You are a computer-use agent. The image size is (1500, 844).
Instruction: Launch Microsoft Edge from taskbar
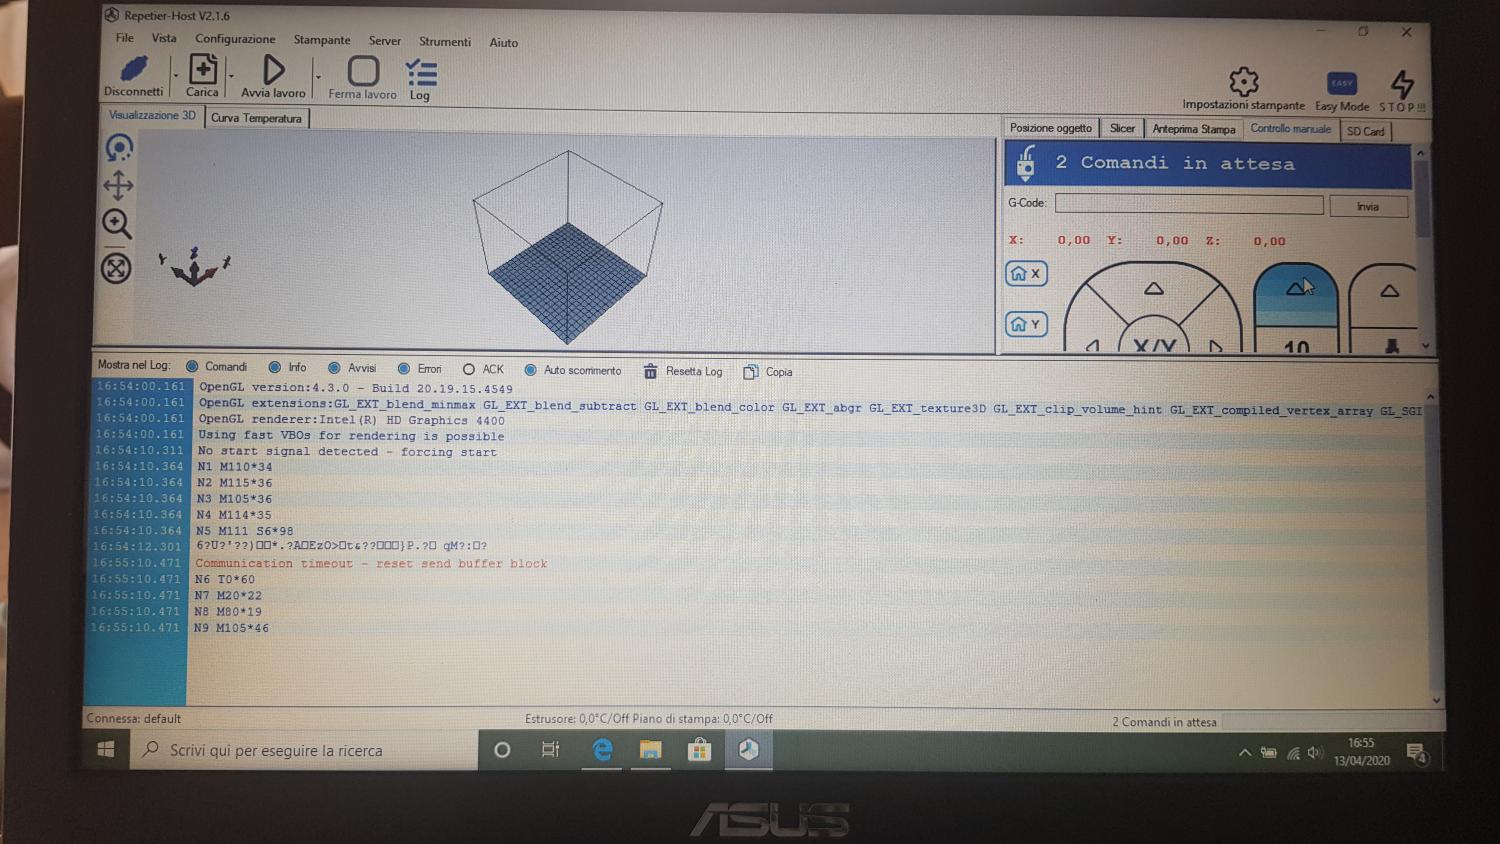(602, 750)
